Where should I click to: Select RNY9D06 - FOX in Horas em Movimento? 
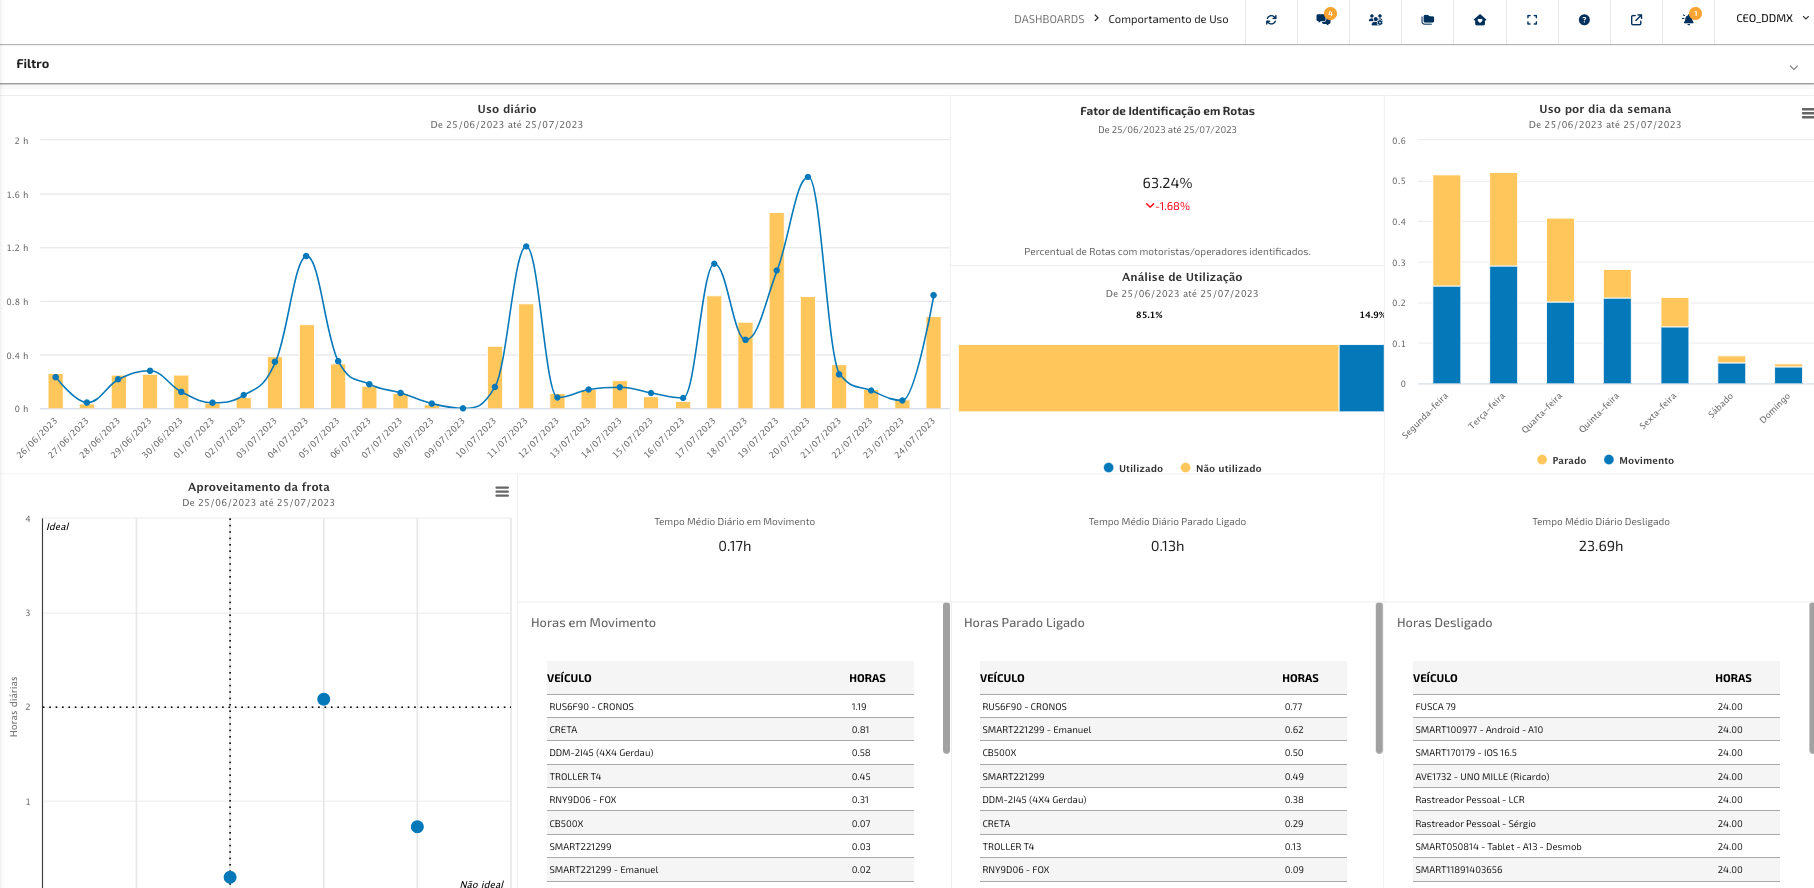[730, 800]
